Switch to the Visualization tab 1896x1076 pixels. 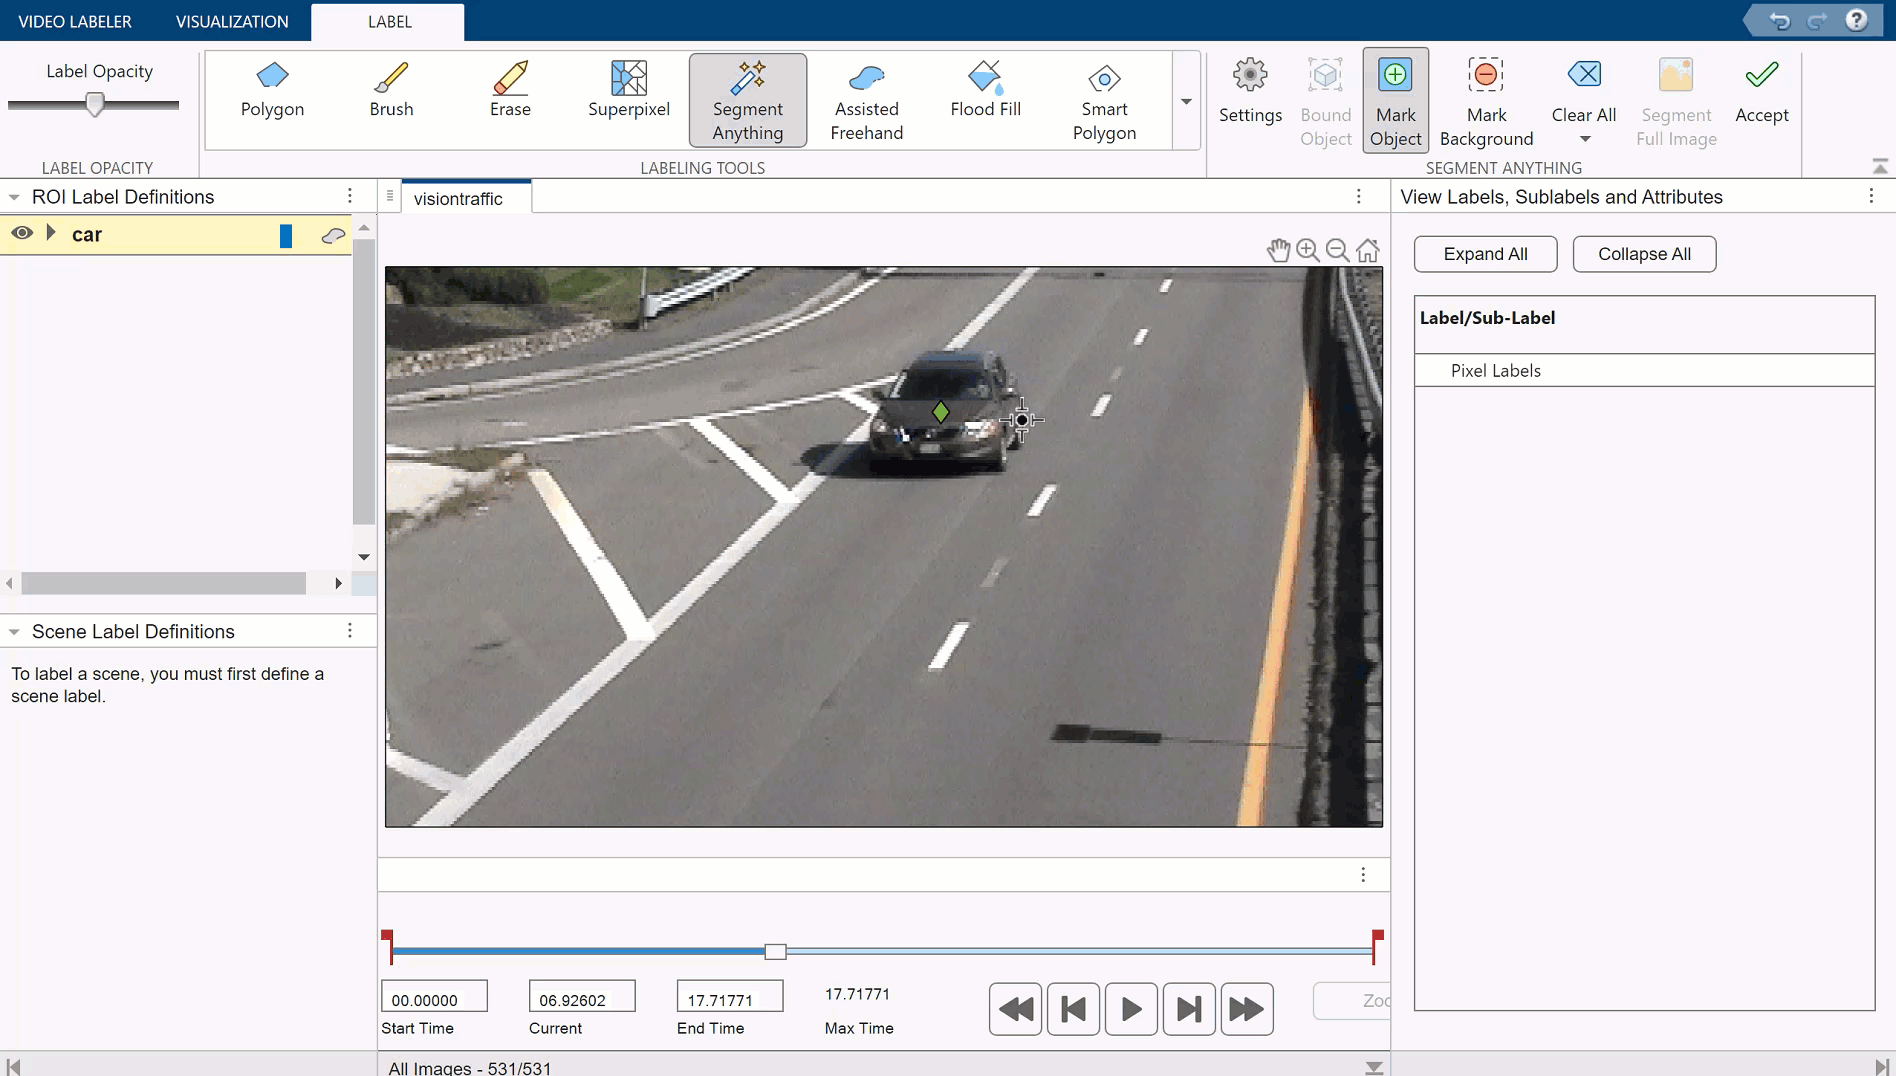point(232,21)
